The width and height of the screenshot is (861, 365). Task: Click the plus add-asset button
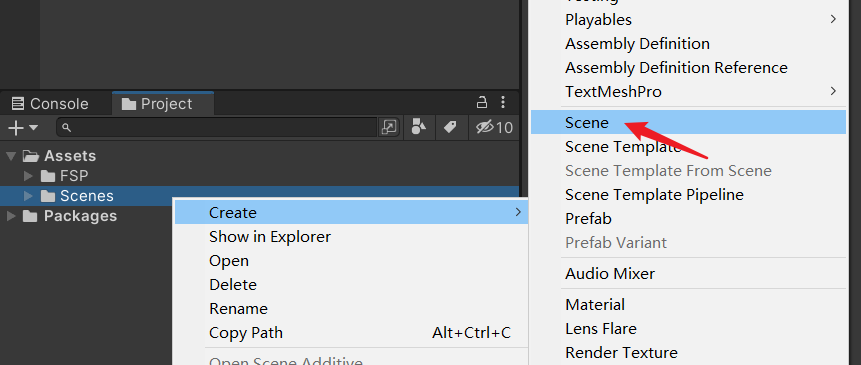tap(16, 128)
